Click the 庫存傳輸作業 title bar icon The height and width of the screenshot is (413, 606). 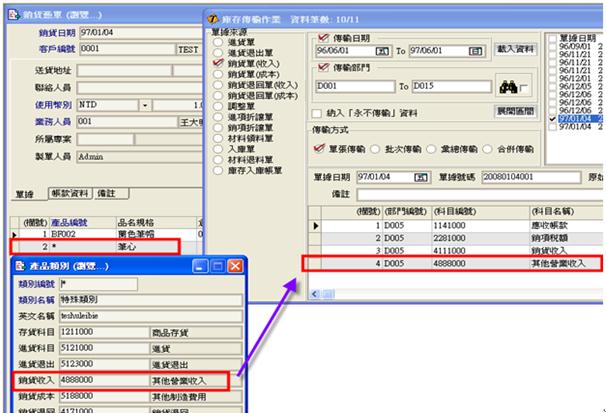point(211,18)
